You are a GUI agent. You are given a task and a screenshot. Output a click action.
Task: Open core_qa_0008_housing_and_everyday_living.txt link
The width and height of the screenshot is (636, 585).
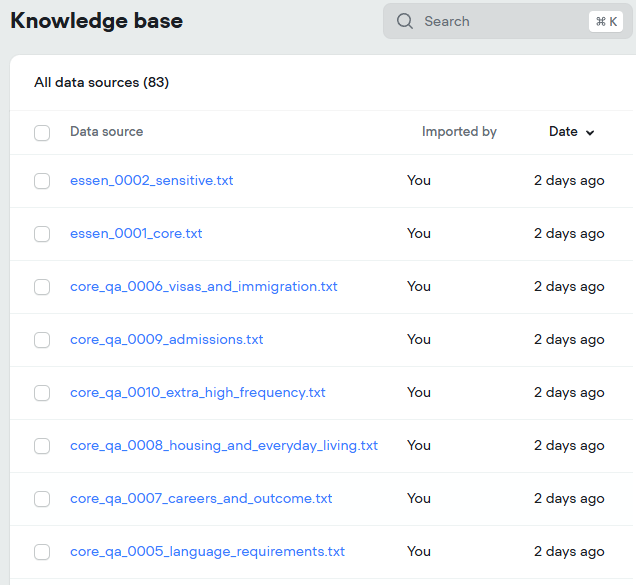click(223, 445)
